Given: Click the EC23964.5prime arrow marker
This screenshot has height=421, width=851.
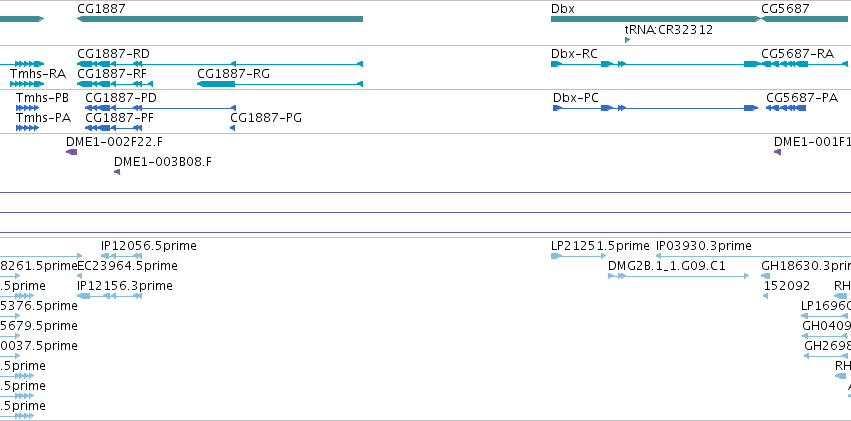Looking at the screenshot, I should point(80,276).
